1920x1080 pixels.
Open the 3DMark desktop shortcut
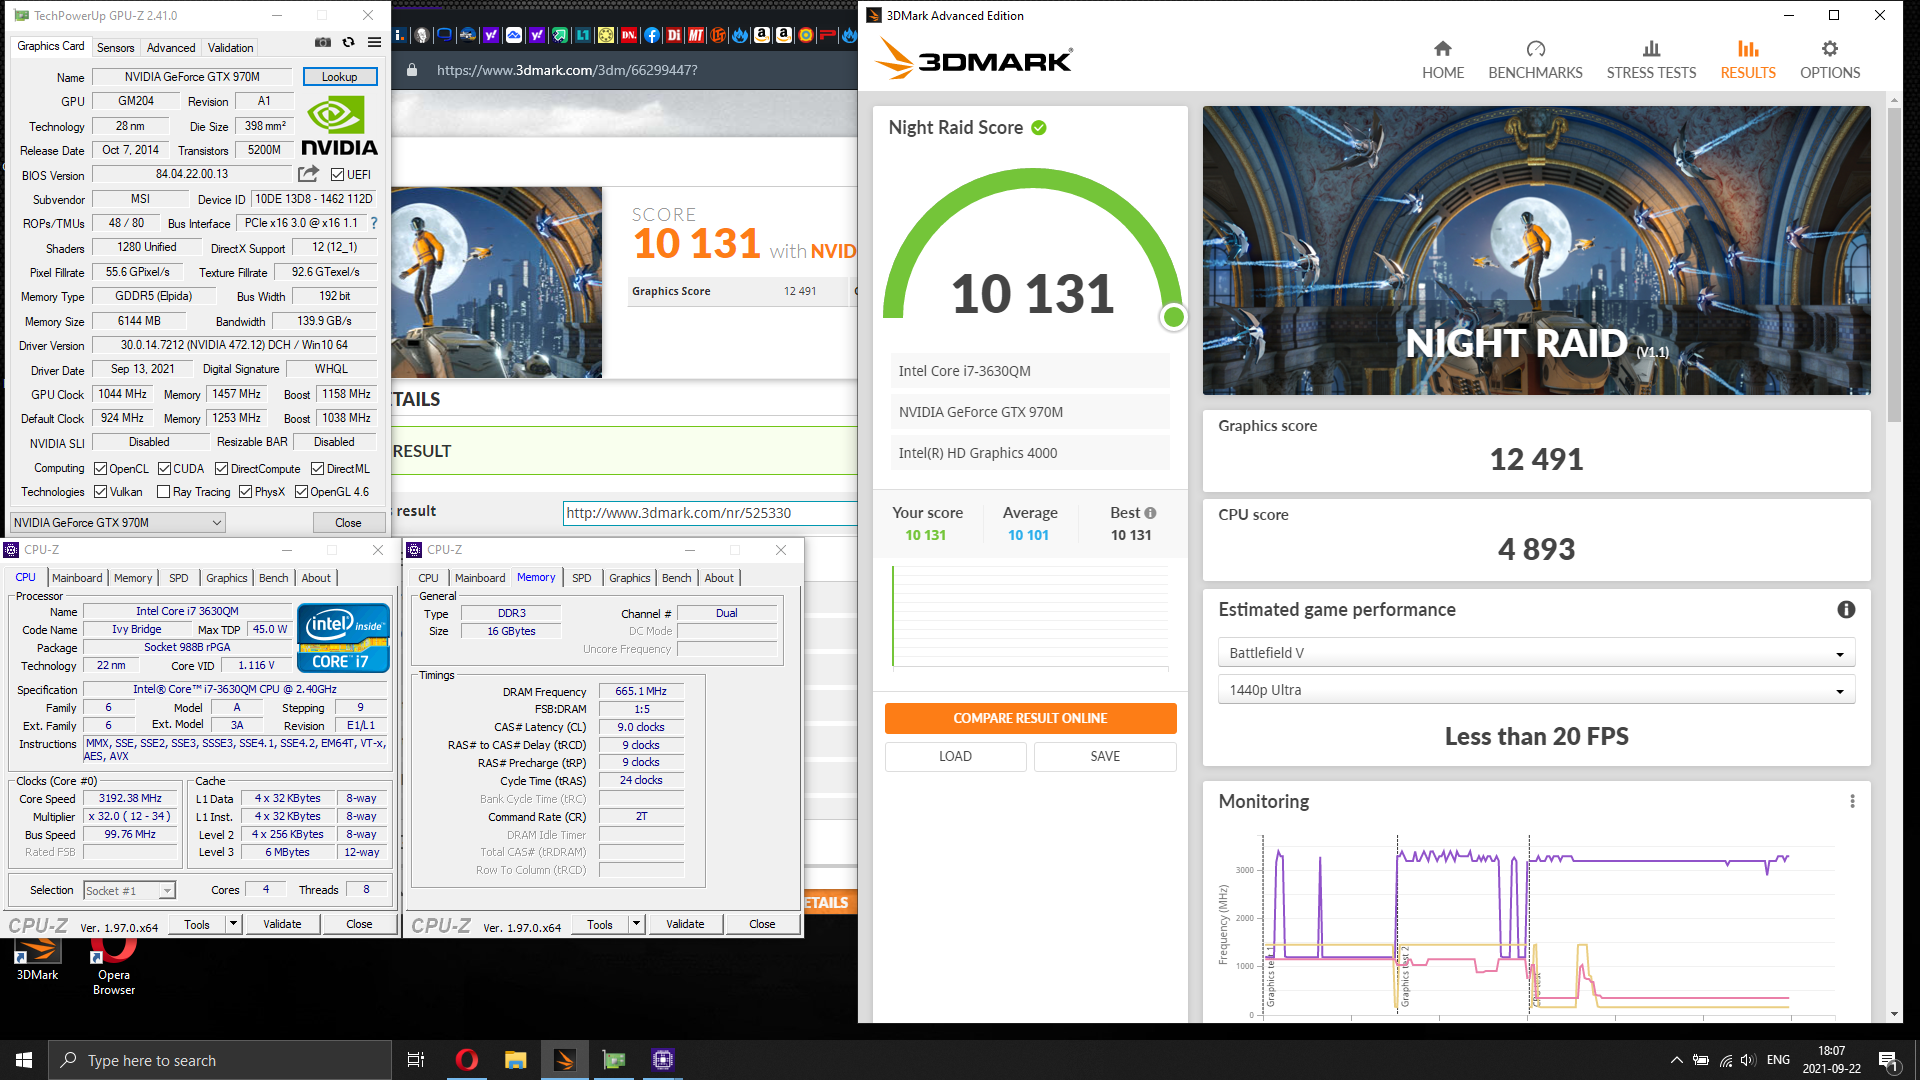(37, 960)
